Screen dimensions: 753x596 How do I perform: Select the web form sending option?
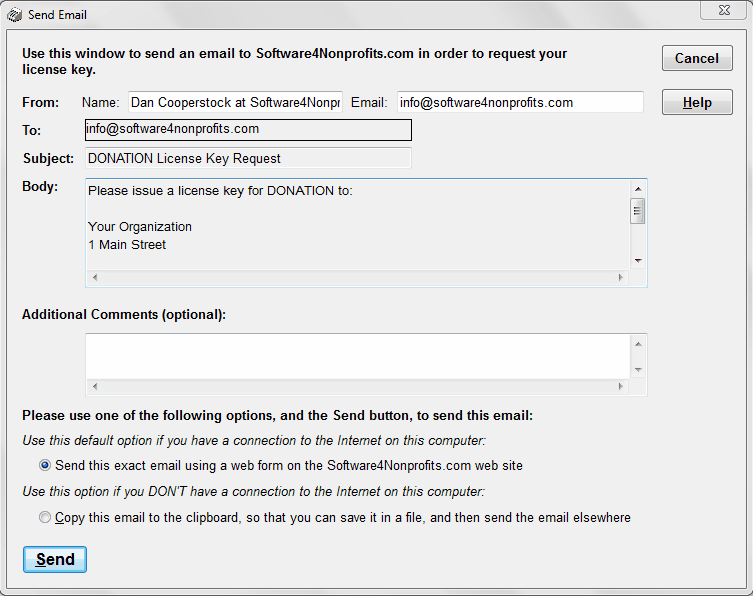[x=45, y=465]
